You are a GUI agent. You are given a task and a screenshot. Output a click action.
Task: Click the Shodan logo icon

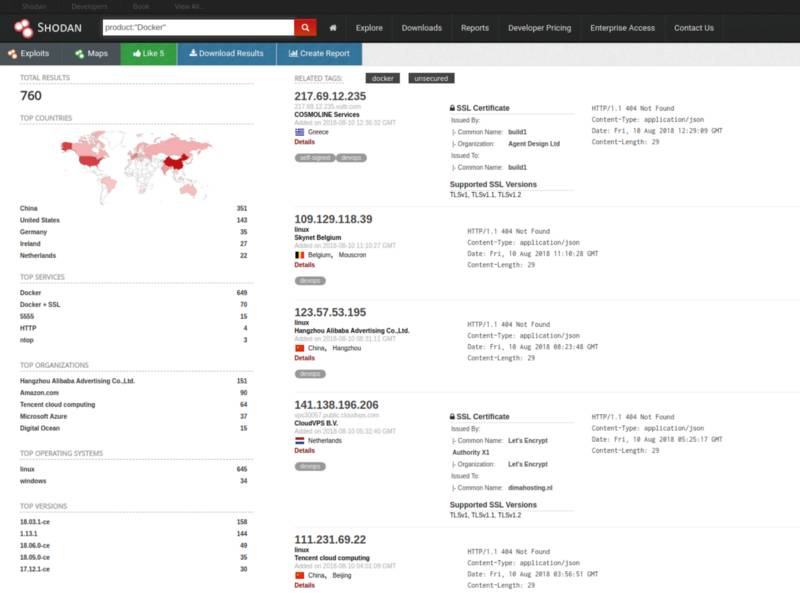click(23, 28)
